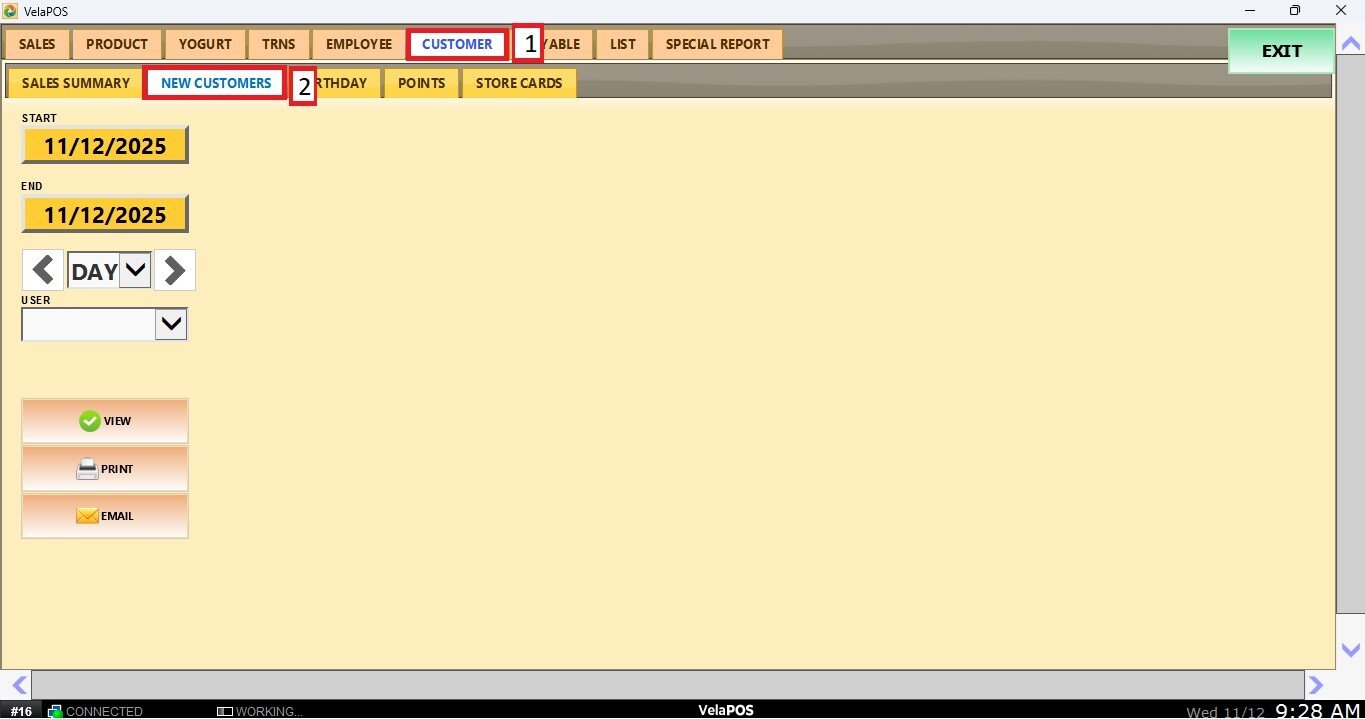Expand the DAY period dropdown
The height and width of the screenshot is (719, 1365).
pyautogui.click(x=135, y=271)
